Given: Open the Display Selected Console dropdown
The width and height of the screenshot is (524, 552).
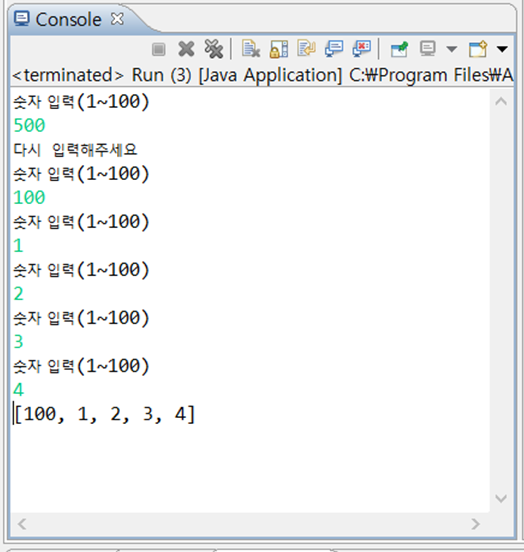Looking at the screenshot, I should coord(451,49).
